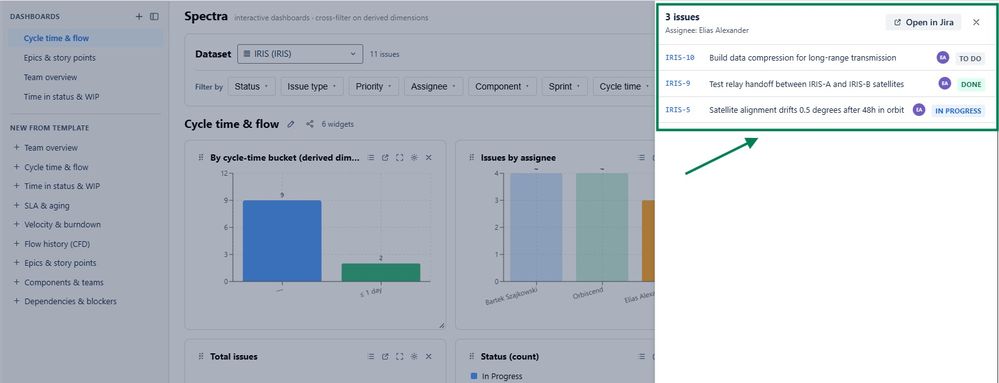Close the issues side panel
This screenshot has height=383, width=999.
976,22
